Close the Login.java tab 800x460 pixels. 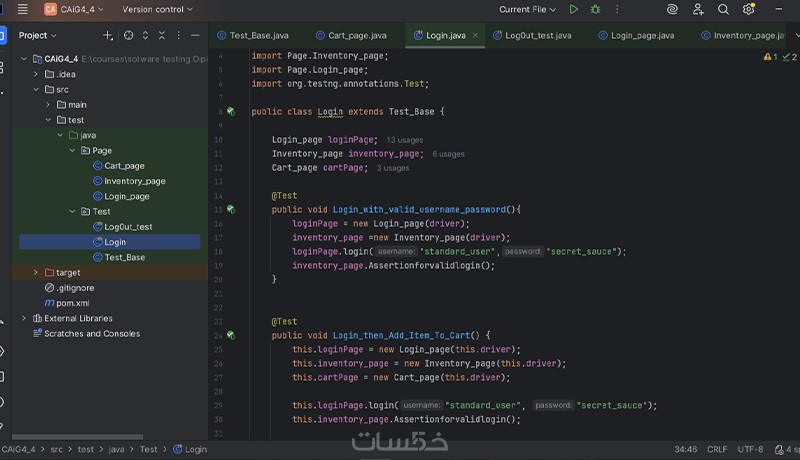coord(476,35)
